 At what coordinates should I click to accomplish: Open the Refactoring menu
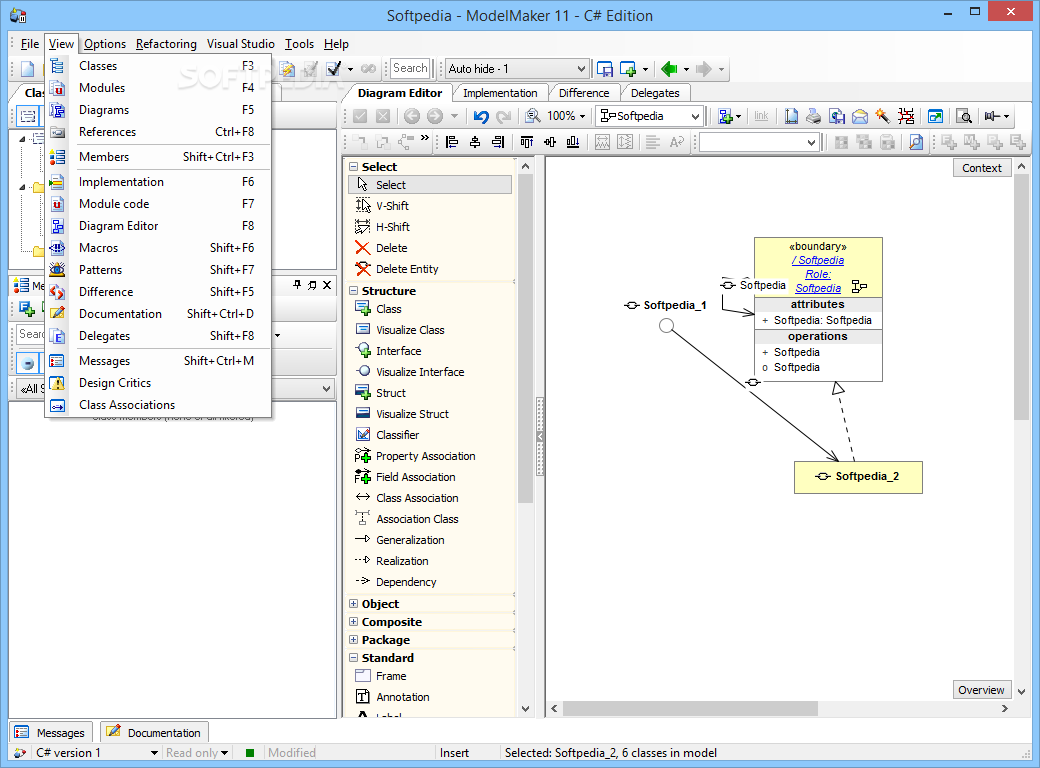(166, 44)
